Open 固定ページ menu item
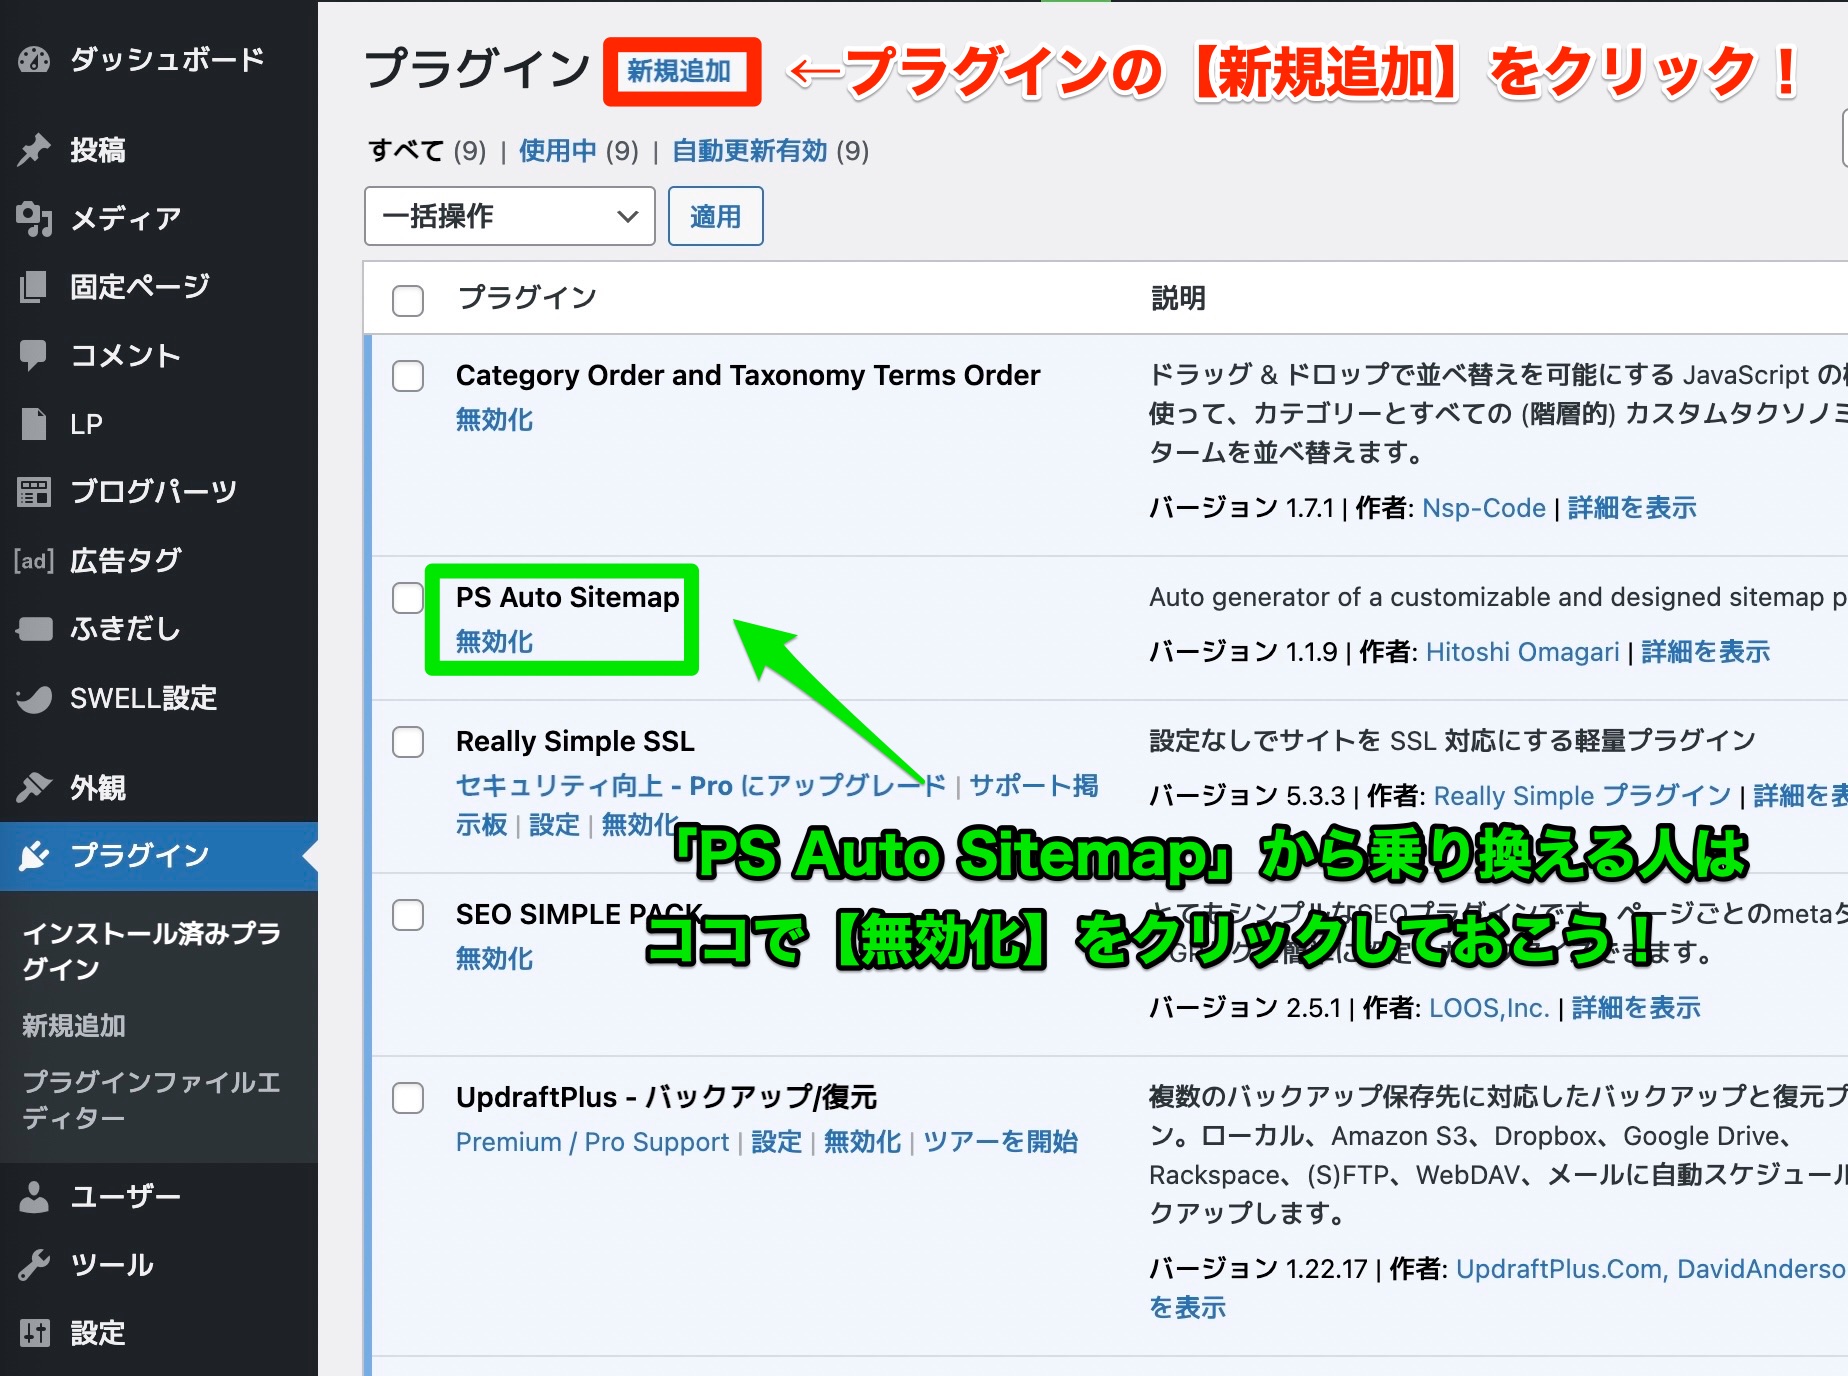1848x1376 pixels. 140,287
